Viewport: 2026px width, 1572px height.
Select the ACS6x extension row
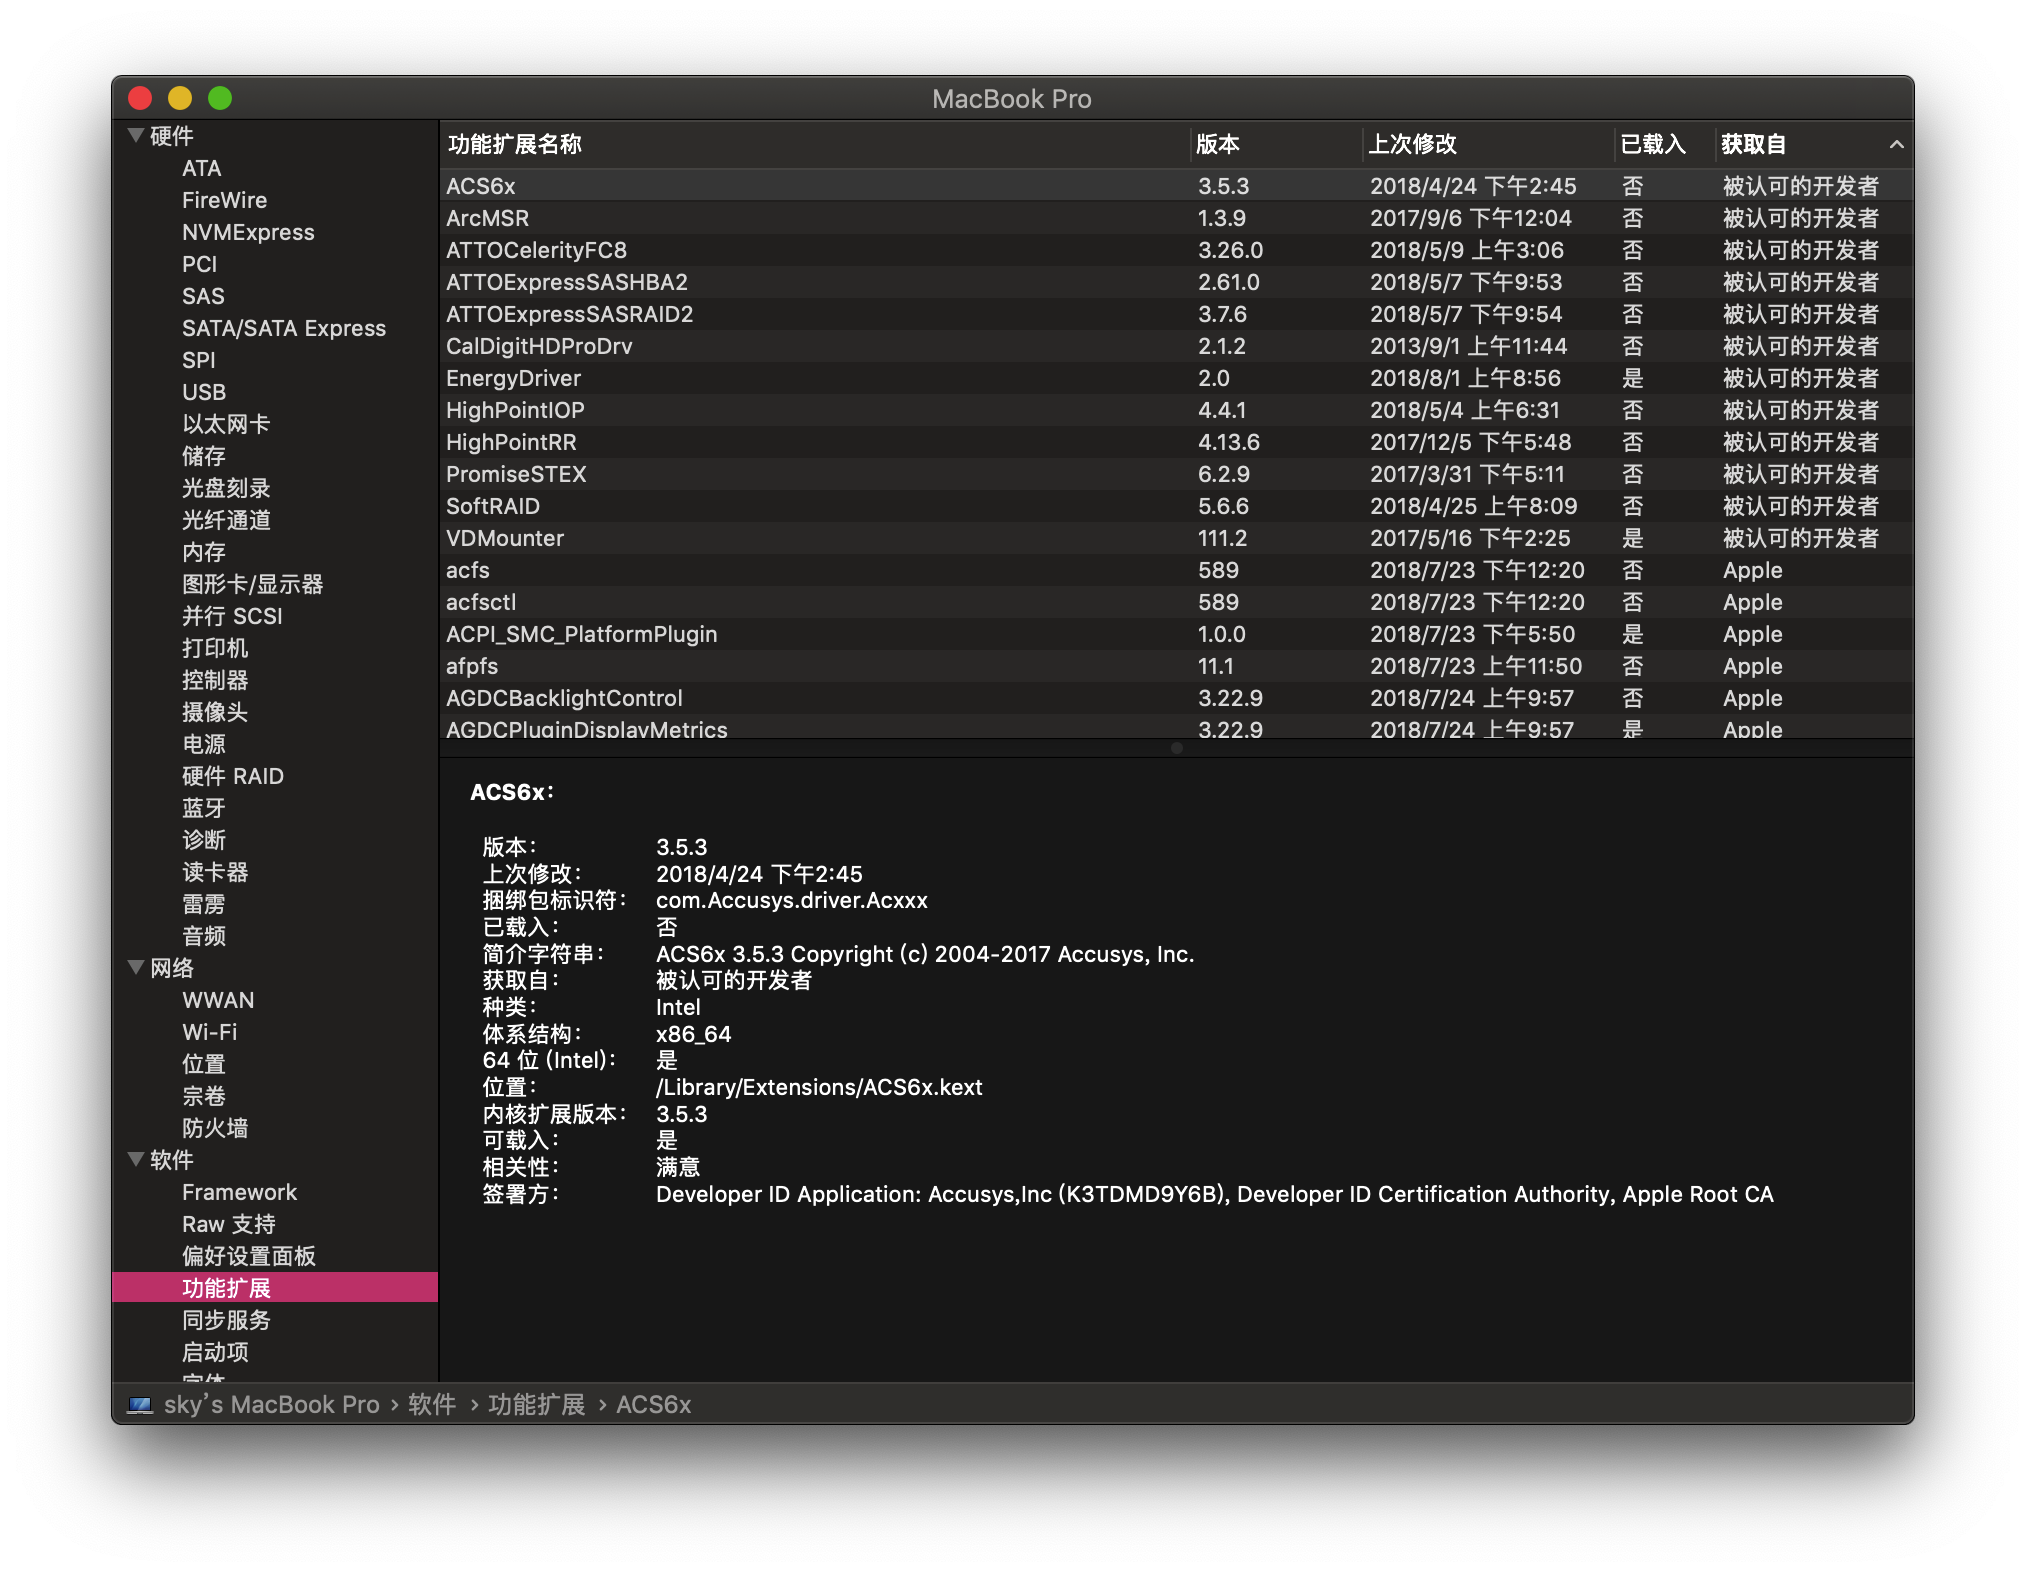pyautogui.click(x=1176, y=186)
